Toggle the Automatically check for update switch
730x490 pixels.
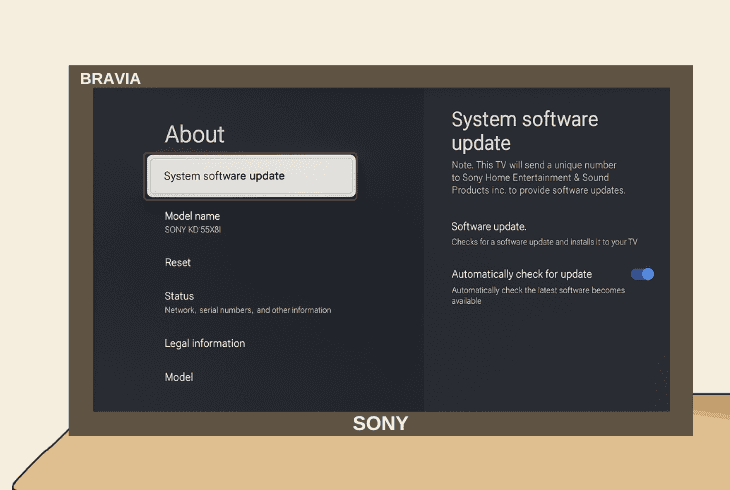[642, 274]
